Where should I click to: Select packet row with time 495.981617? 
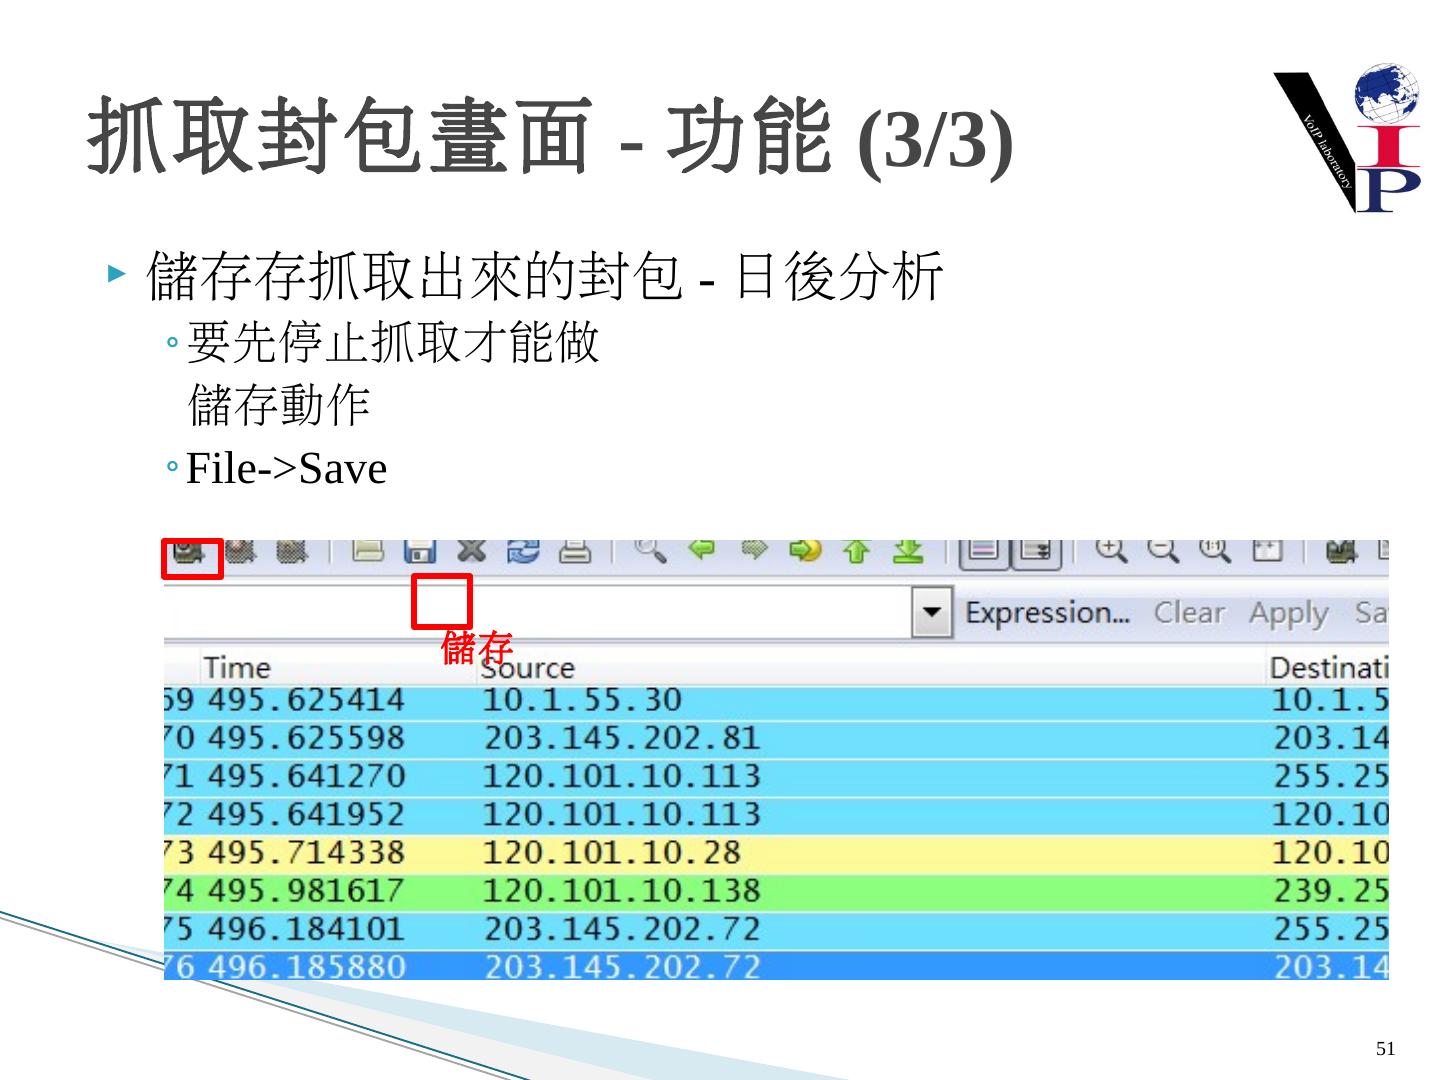[x=777, y=891]
